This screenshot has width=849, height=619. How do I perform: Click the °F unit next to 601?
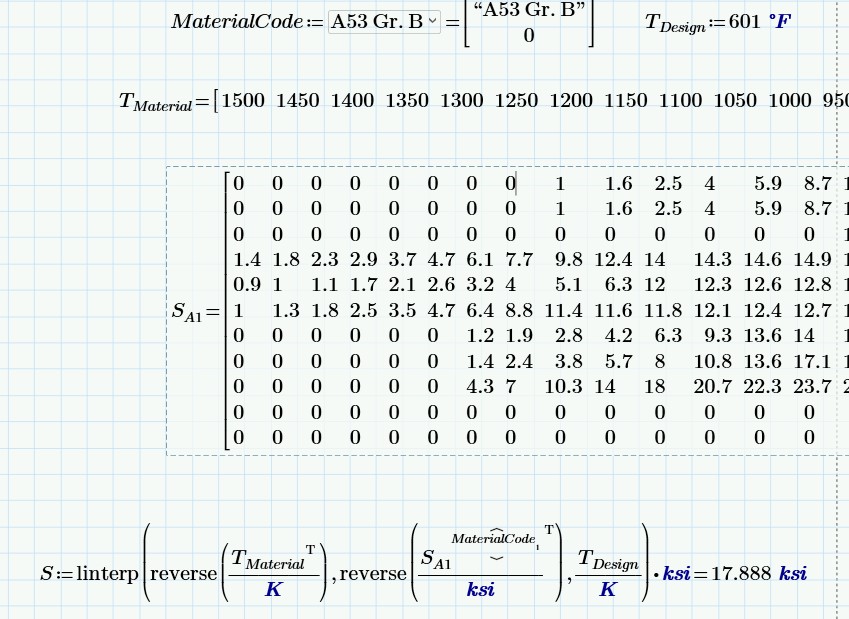779,19
